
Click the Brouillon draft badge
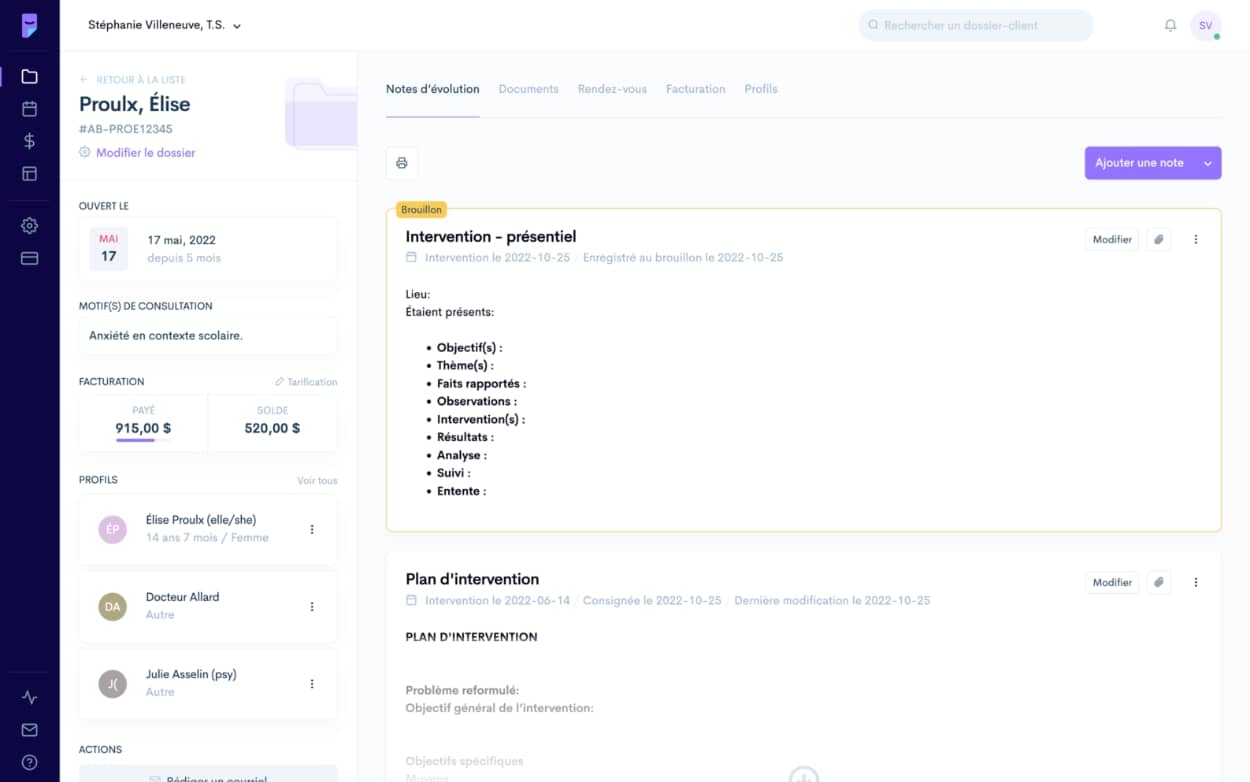[421, 210]
